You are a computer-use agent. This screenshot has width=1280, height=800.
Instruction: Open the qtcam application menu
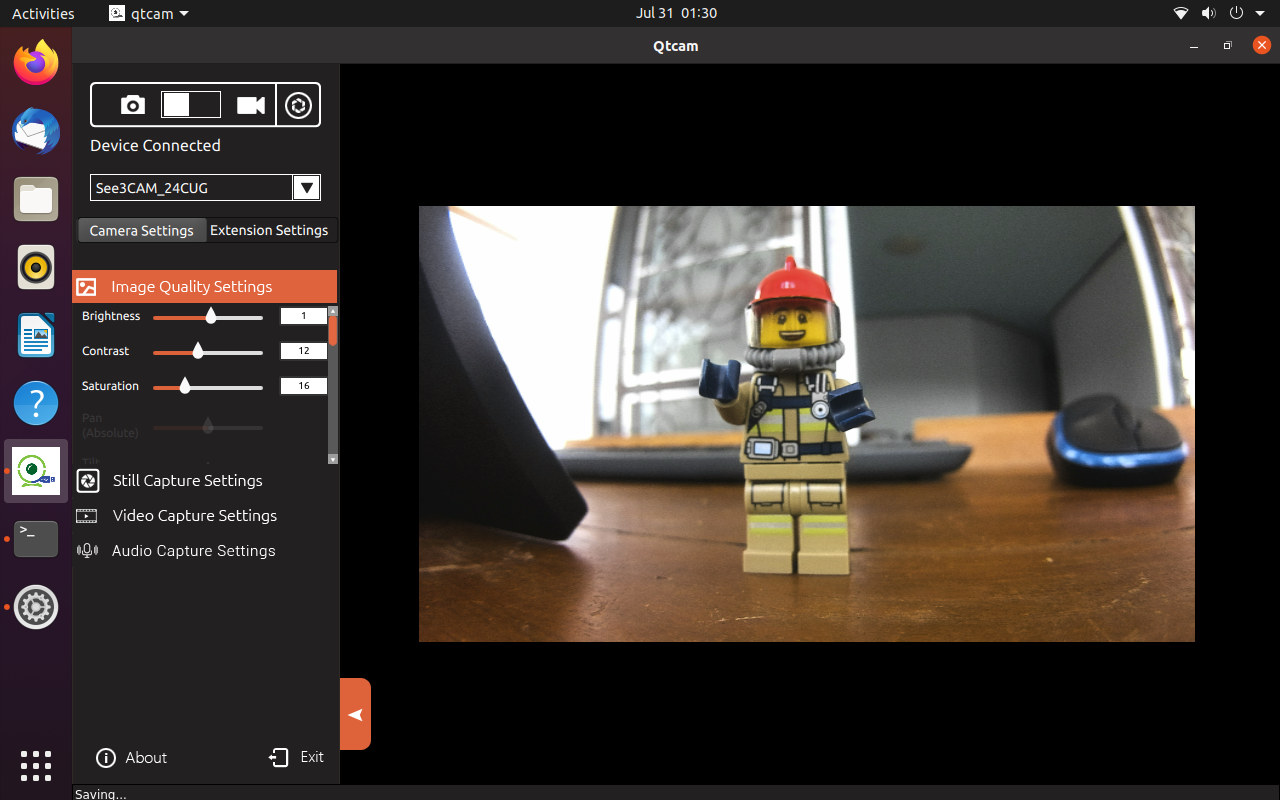click(149, 13)
